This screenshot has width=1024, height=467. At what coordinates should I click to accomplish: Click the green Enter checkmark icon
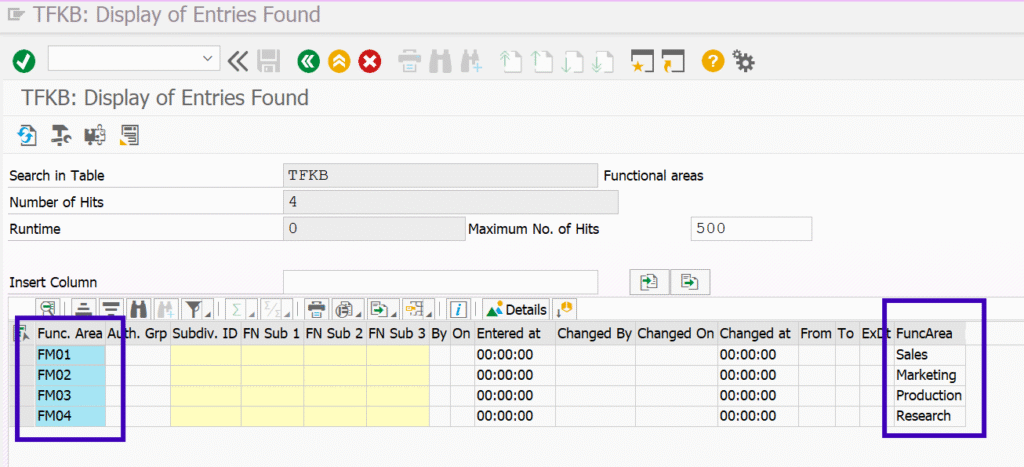[24, 62]
